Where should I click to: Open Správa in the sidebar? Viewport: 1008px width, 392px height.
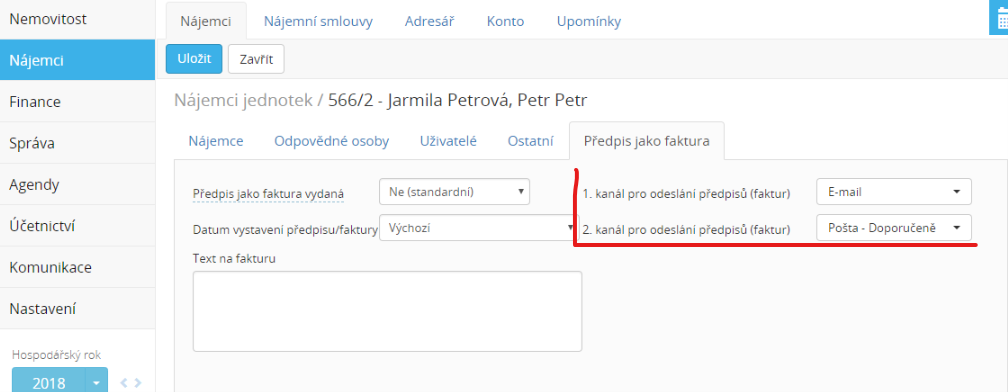pyautogui.click(x=77, y=143)
